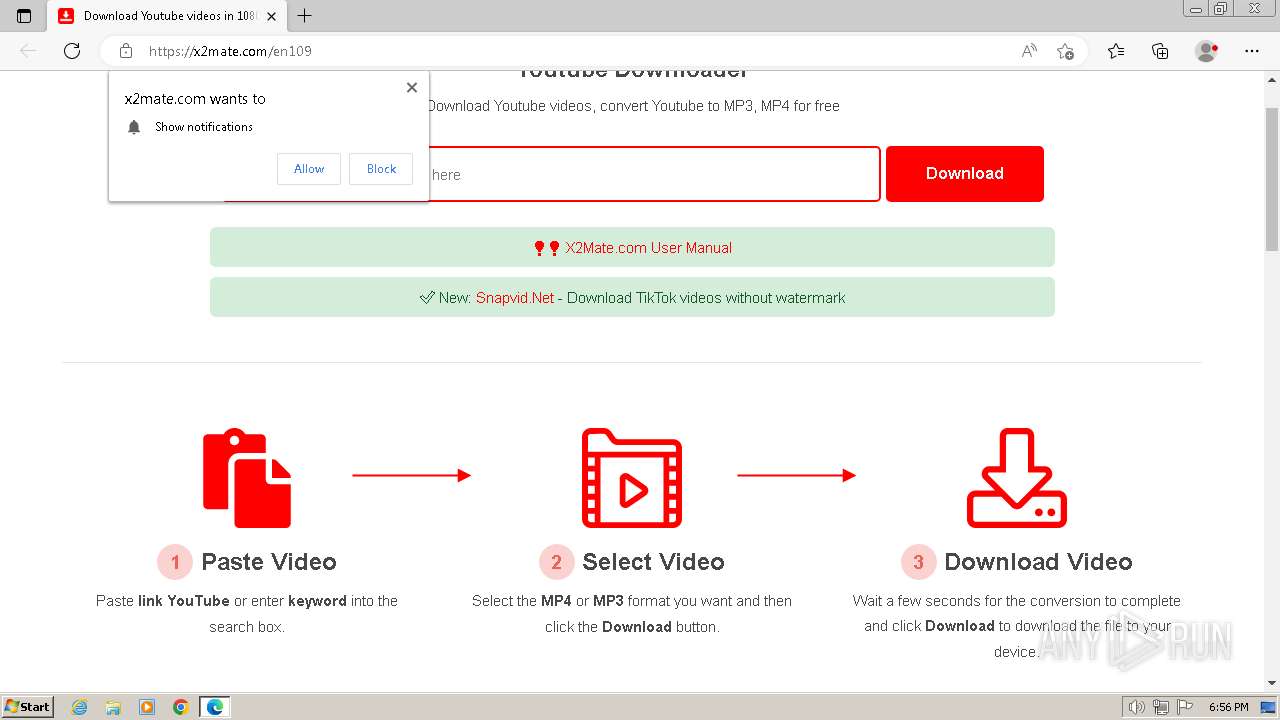Allow x2mate.com notifications
This screenshot has width=1280, height=720.
[309, 169]
